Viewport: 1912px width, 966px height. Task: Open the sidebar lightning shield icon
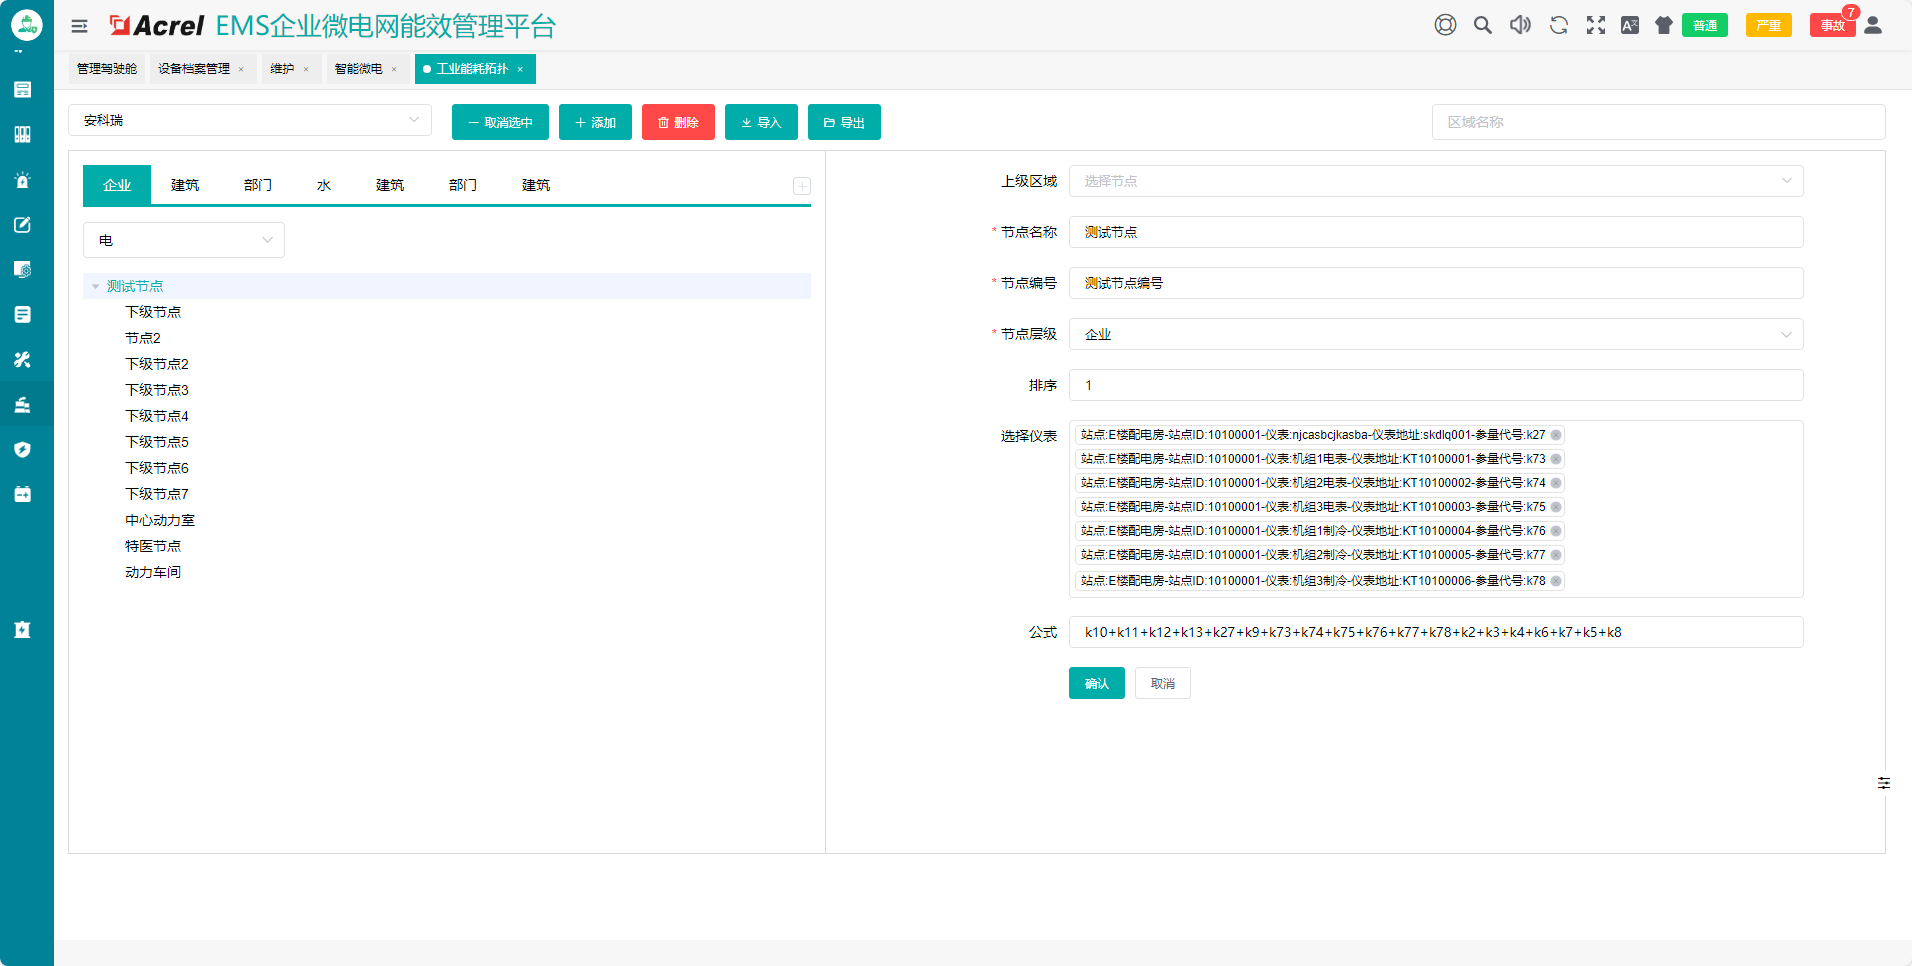click(x=22, y=450)
